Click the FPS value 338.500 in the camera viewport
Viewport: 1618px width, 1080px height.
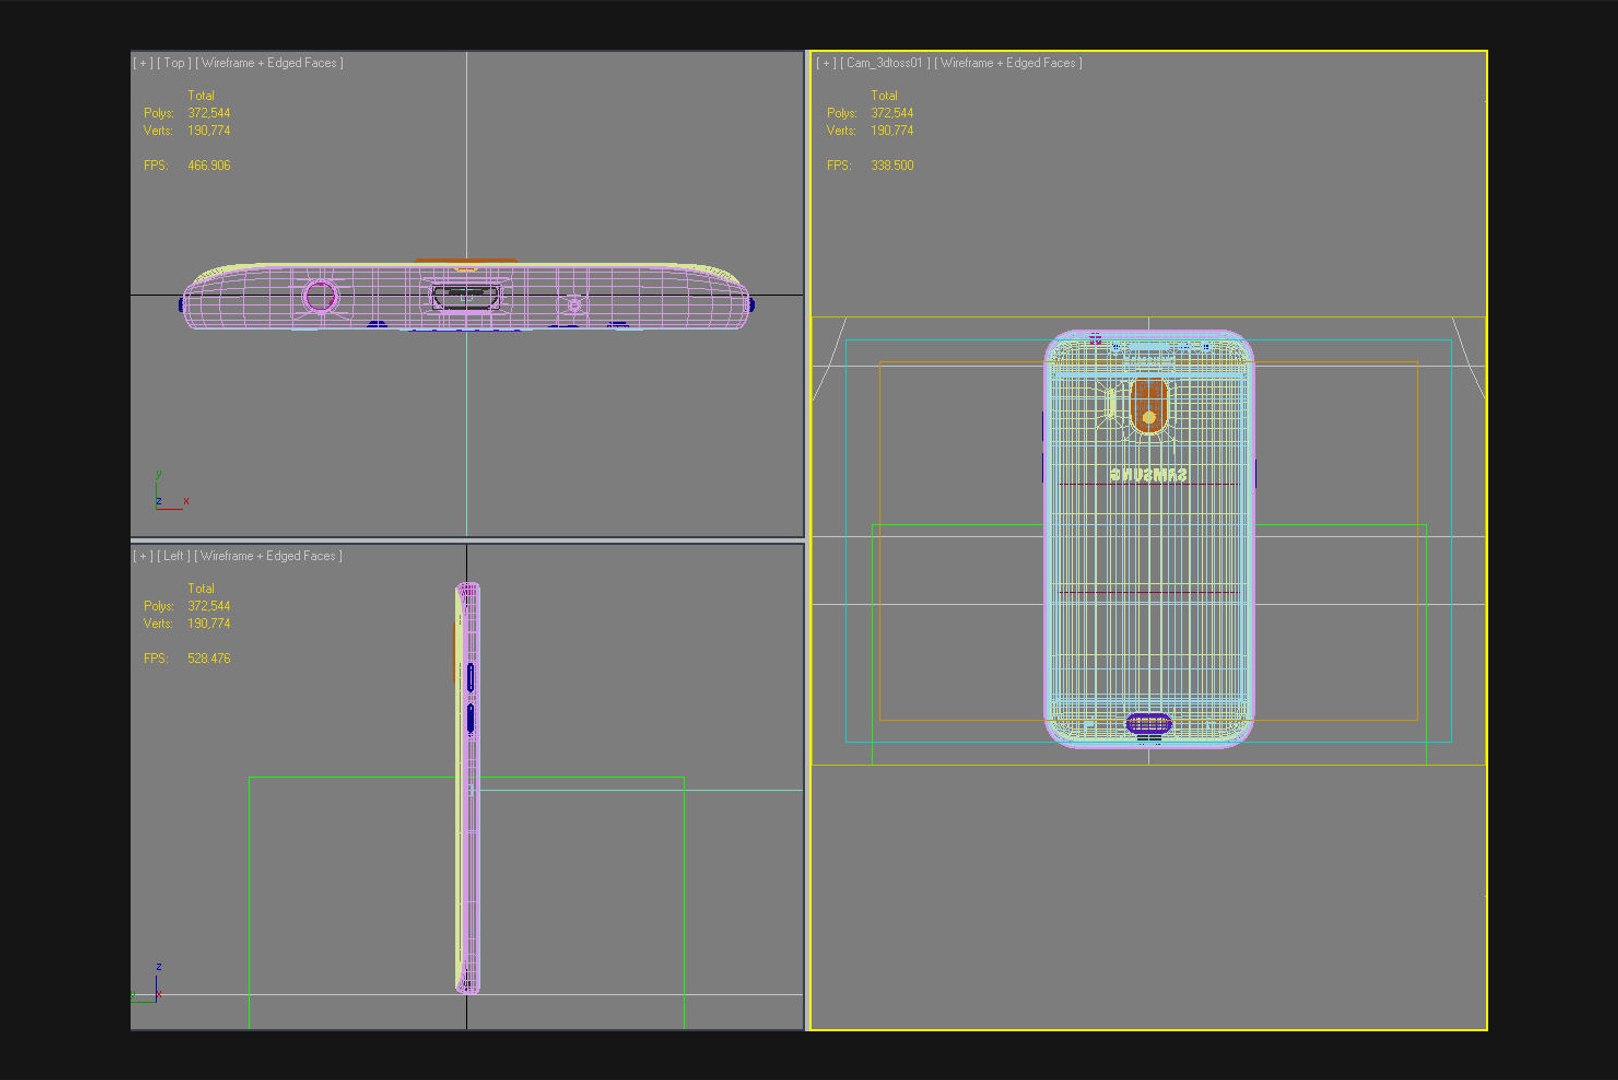point(892,166)
